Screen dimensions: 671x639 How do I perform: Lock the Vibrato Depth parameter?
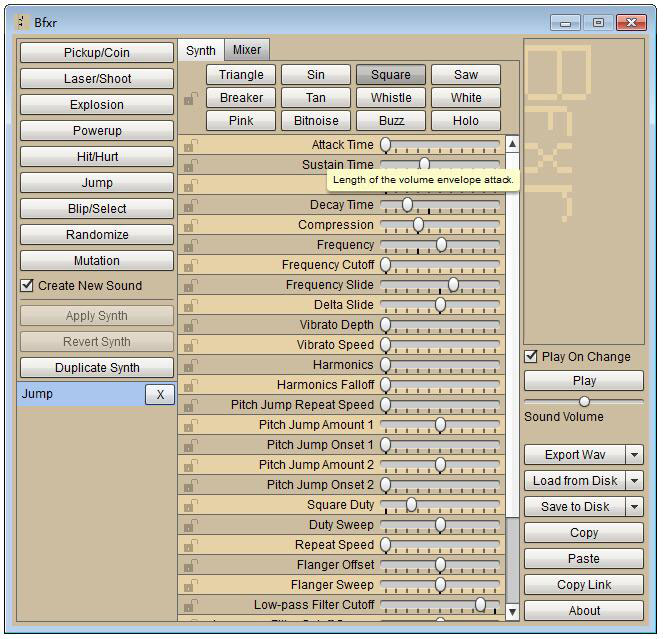pos(189,326)
